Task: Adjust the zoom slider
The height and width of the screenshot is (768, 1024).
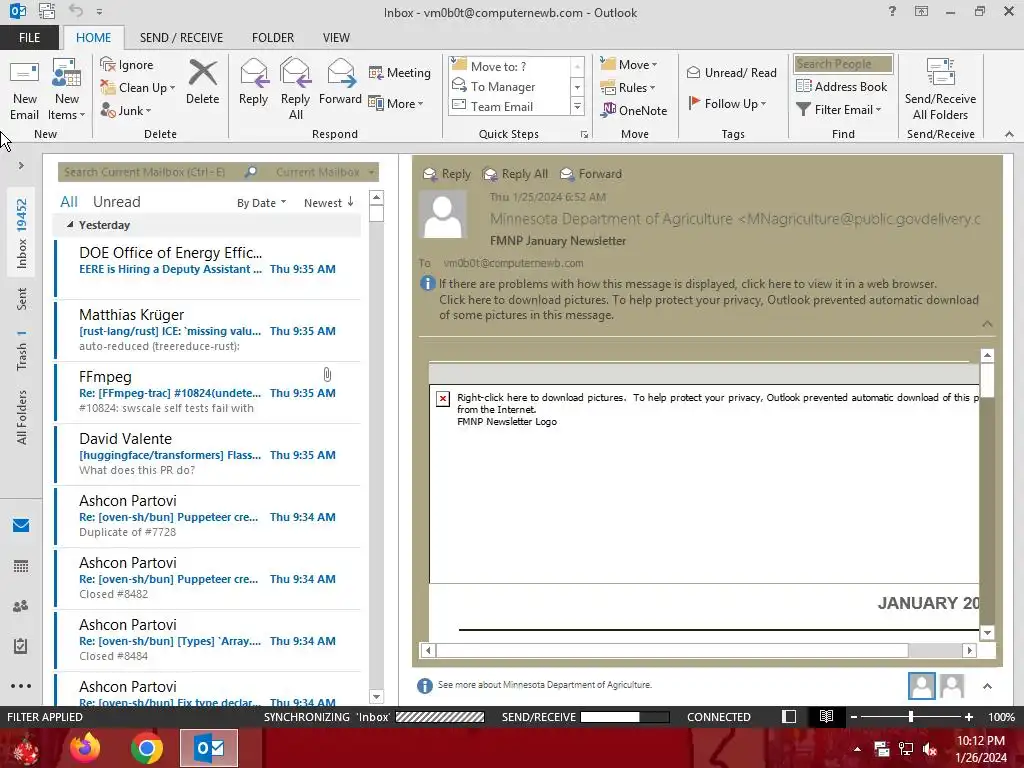Action: coord(911,717)
